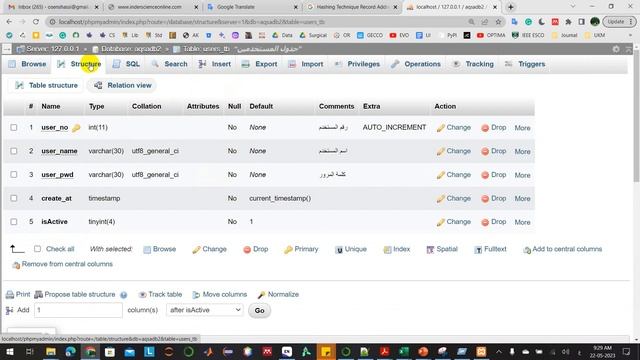Open the Windows Start menu
The width and height of the screenshot is (640, 360).
10,351
